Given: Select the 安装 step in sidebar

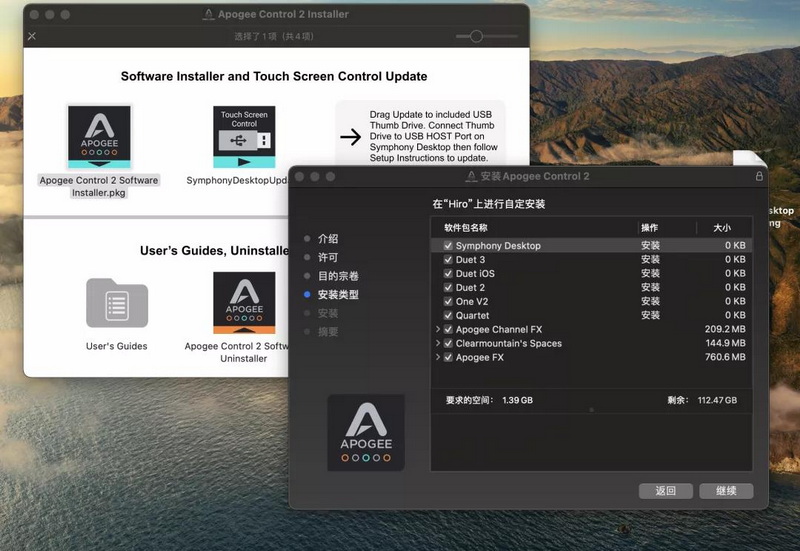Looking at the screenshot, I should point(328,313).
